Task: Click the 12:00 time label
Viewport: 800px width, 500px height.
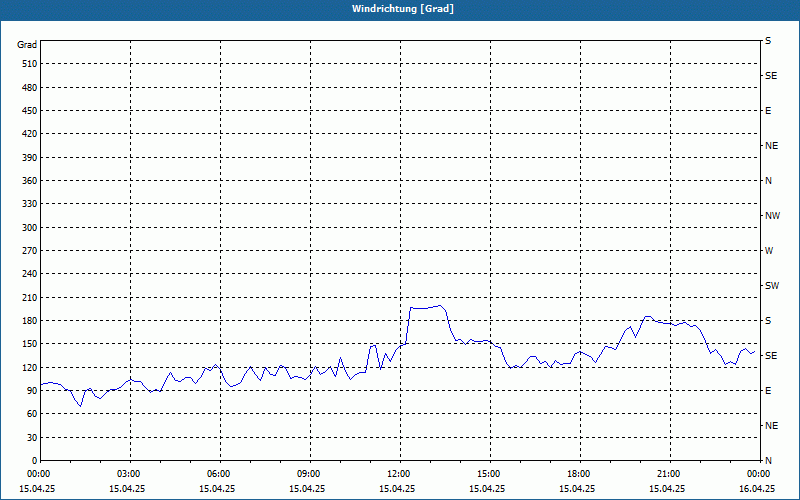Action: click(x=400, y=473)
